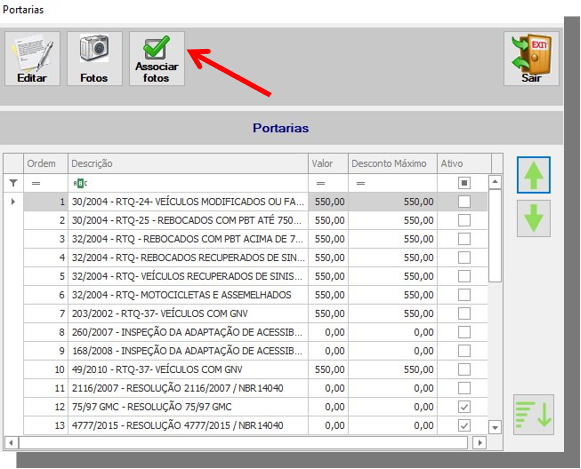Click horizontal scrollbar right arrow

(480, 443)
